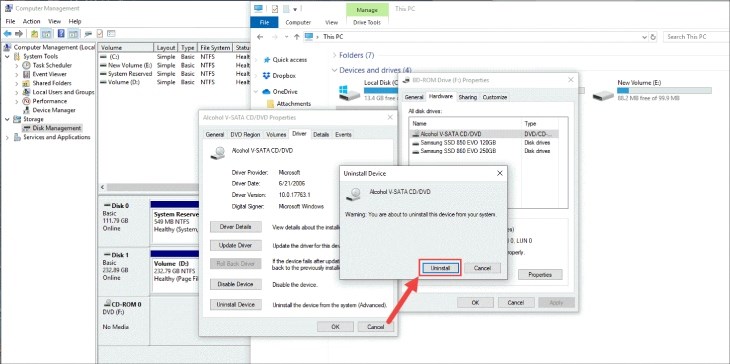730x364 pixels.
Task: Click the Task Scheduler clock icon
Action: 27,65
